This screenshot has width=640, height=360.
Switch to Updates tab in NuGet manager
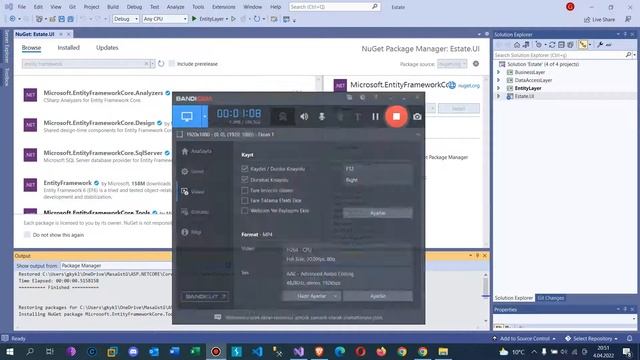pos(107,48)
